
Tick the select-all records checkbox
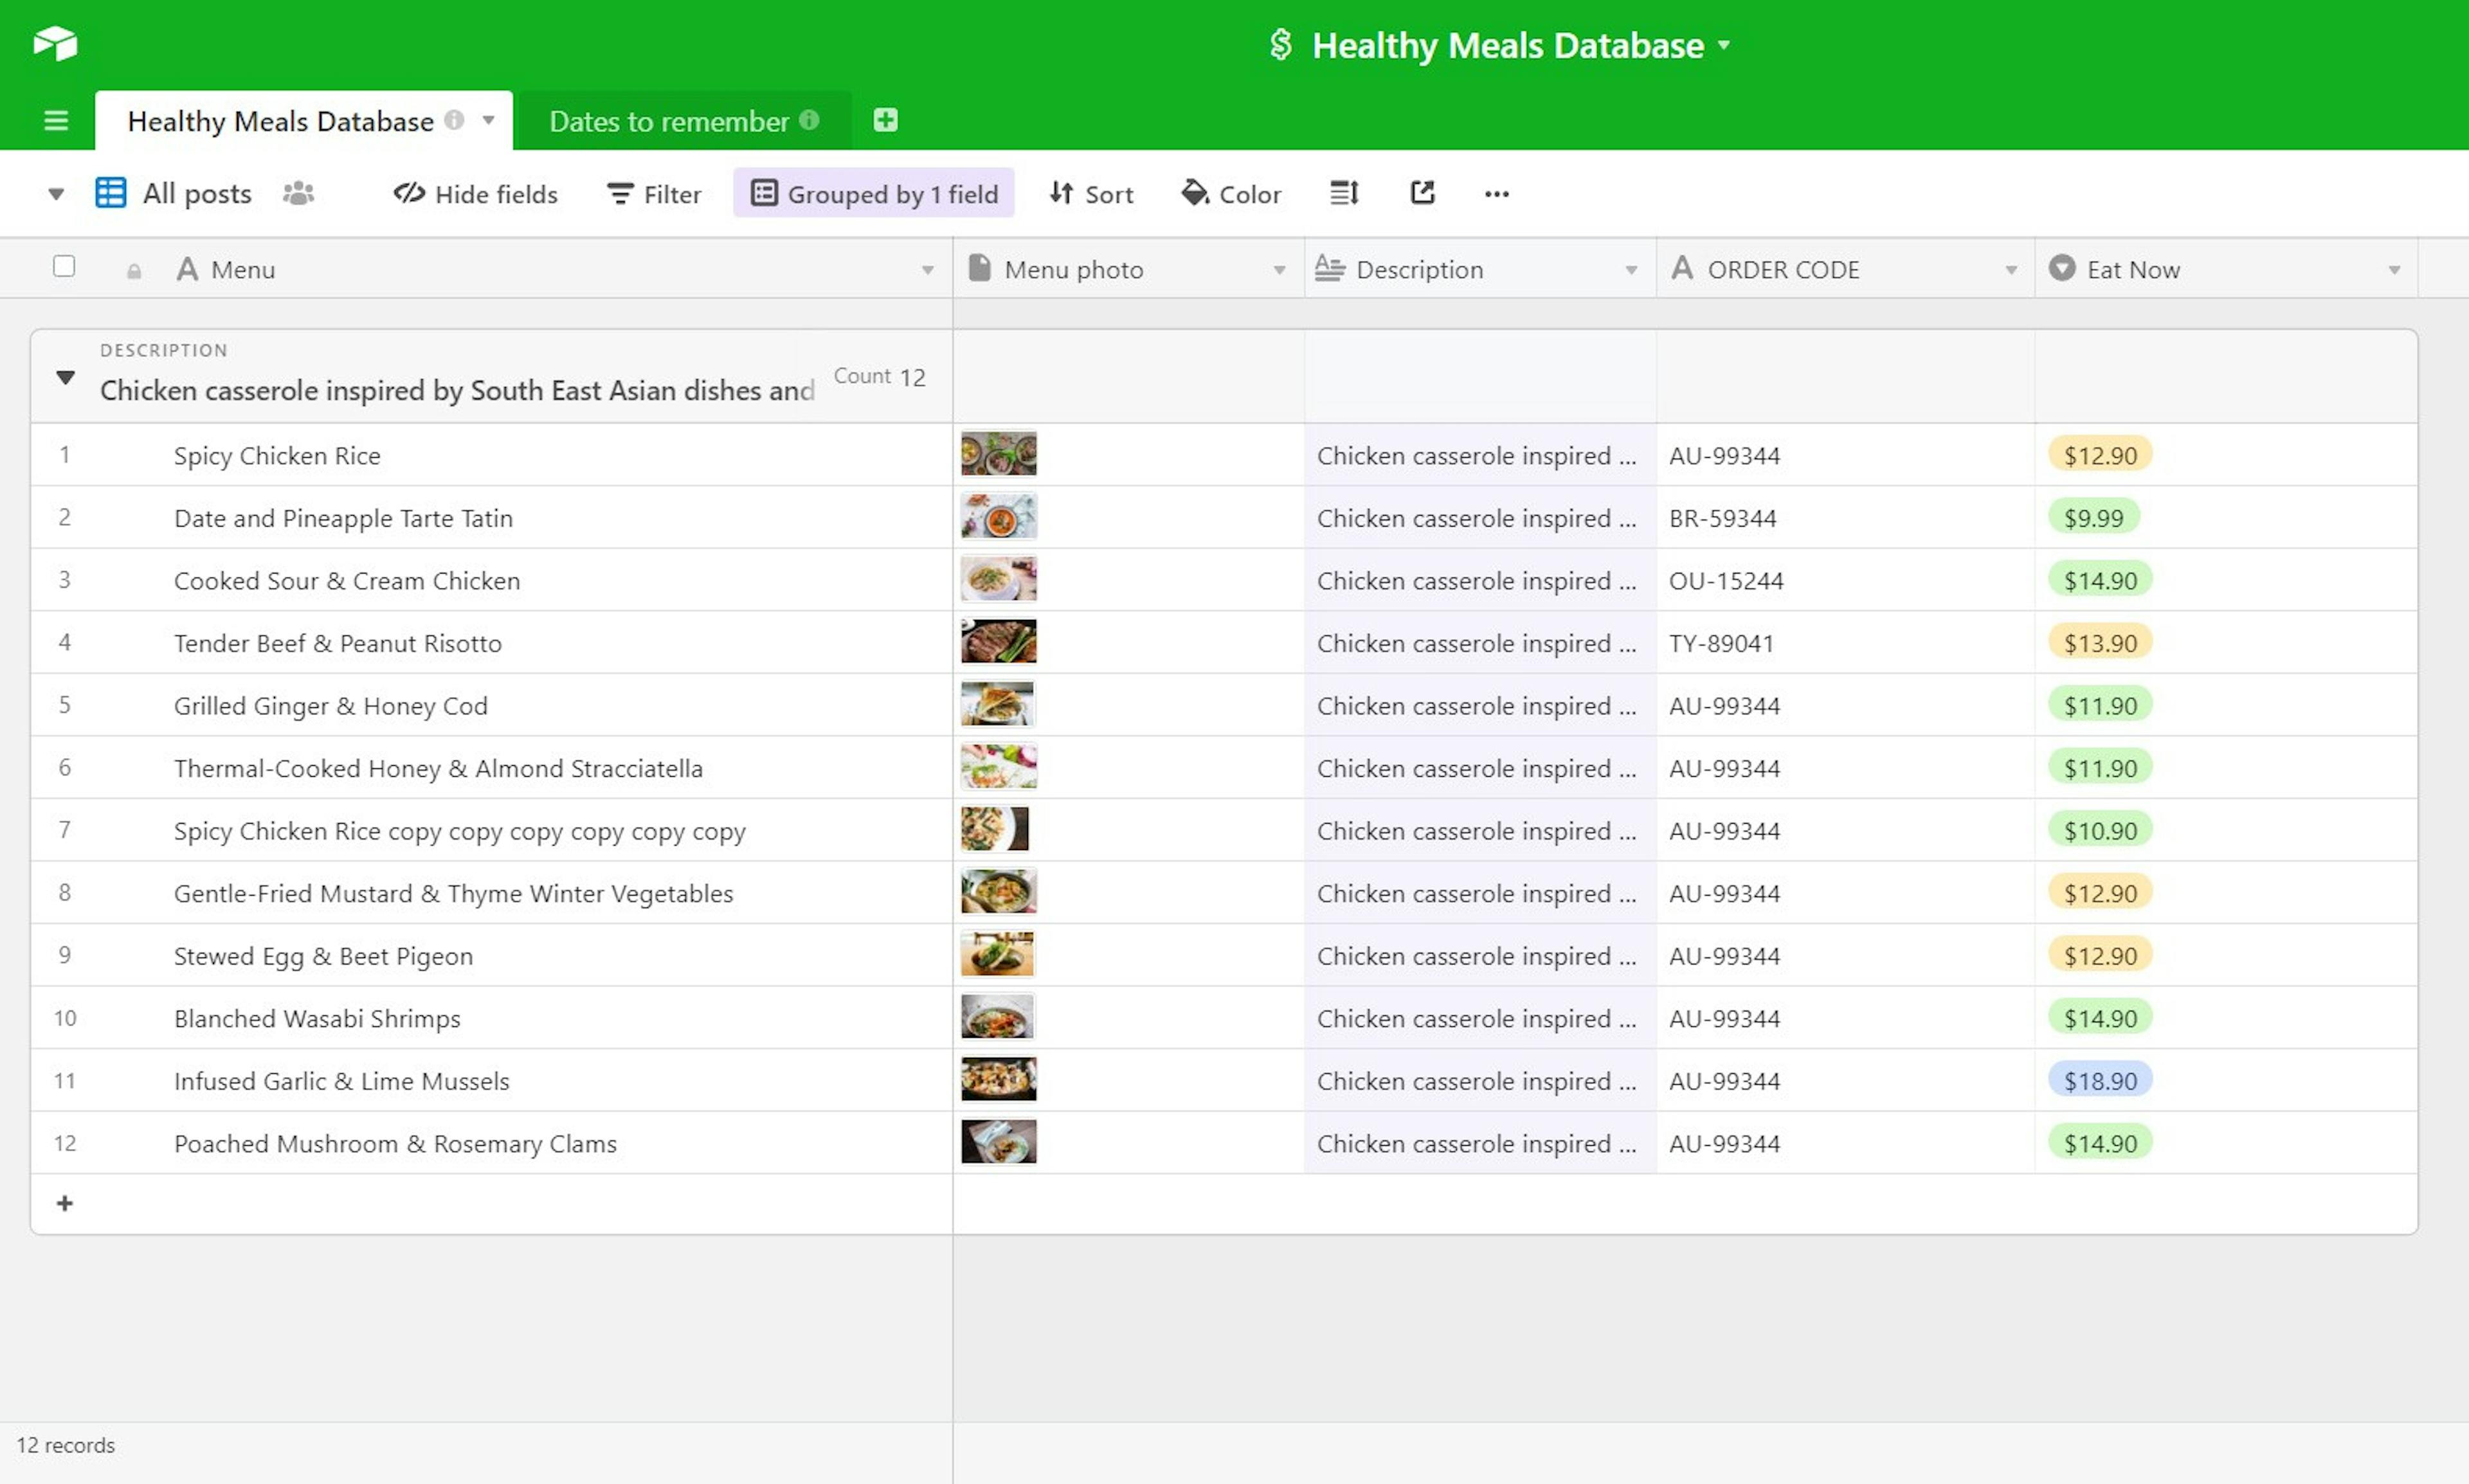pos(64,266)
